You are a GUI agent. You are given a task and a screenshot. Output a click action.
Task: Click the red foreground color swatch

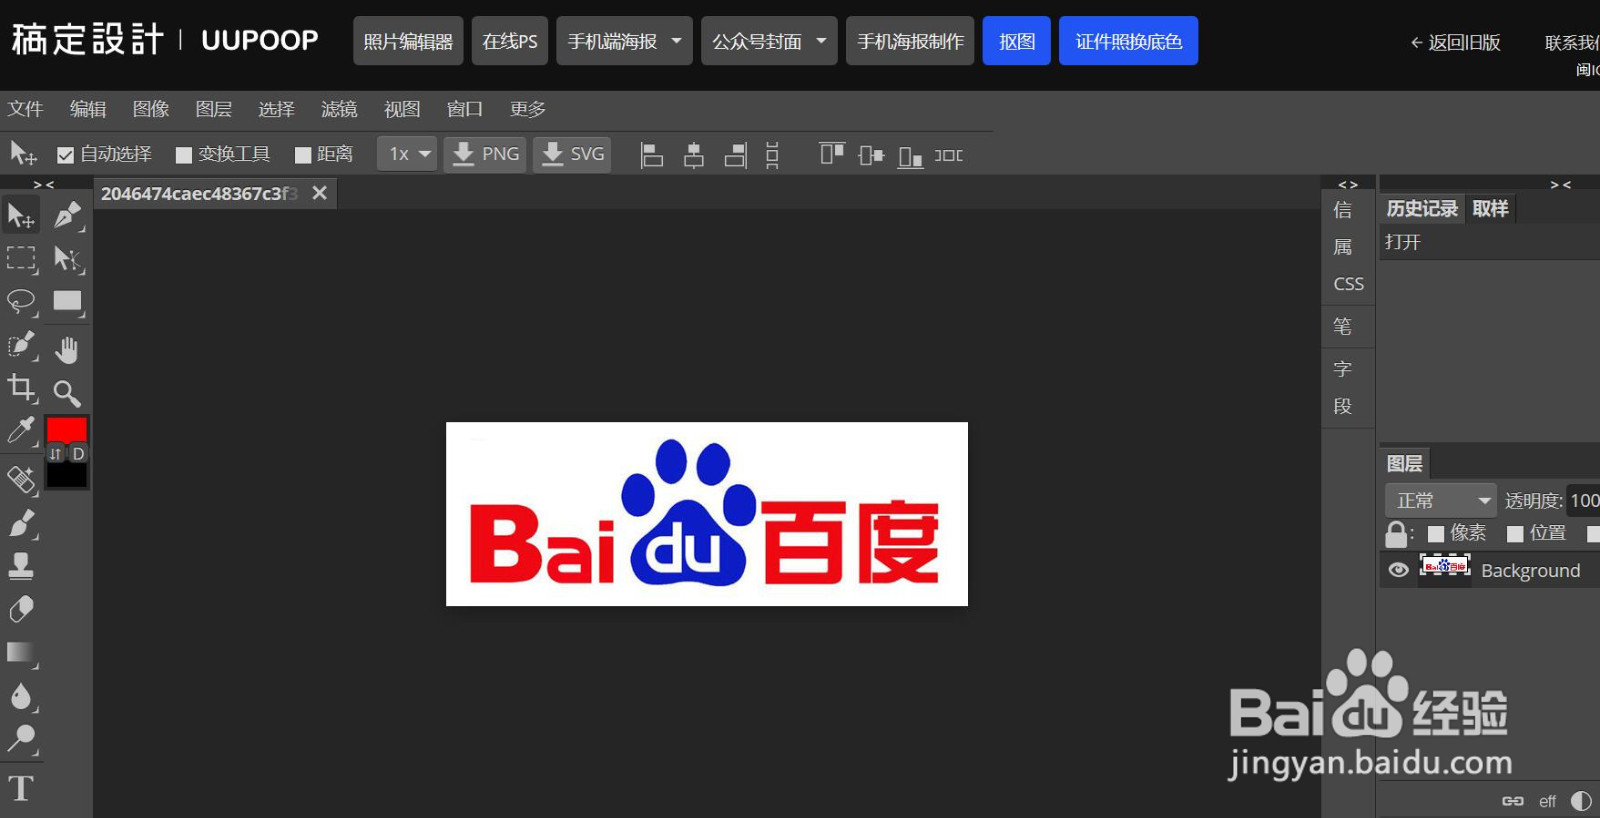coord(67,429)
